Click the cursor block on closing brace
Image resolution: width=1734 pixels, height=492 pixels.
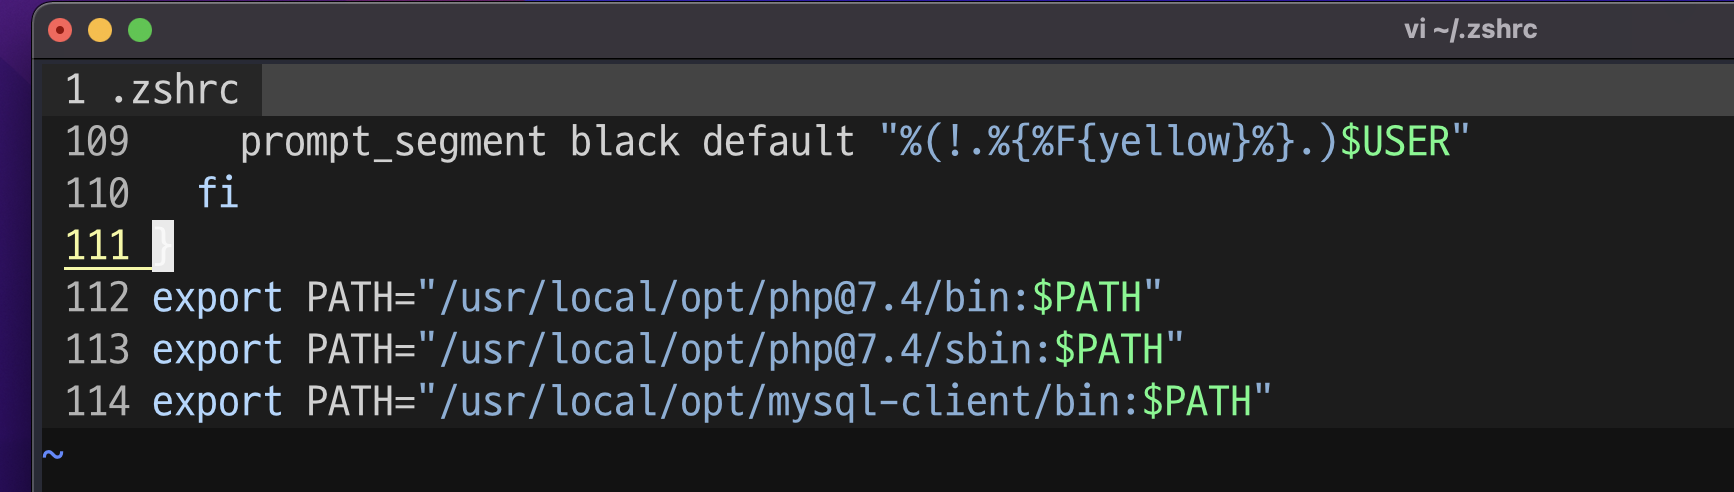pyautogui.click(x=163, y=246)
